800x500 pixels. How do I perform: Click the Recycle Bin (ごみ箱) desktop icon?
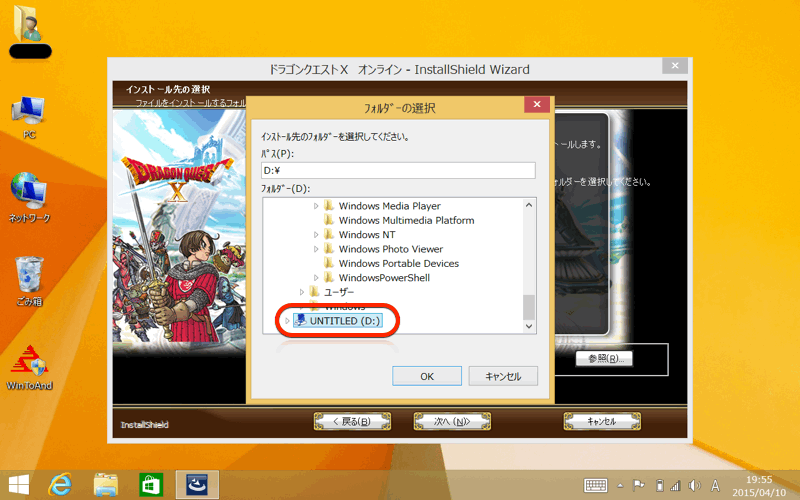click(x=29, y=277)
